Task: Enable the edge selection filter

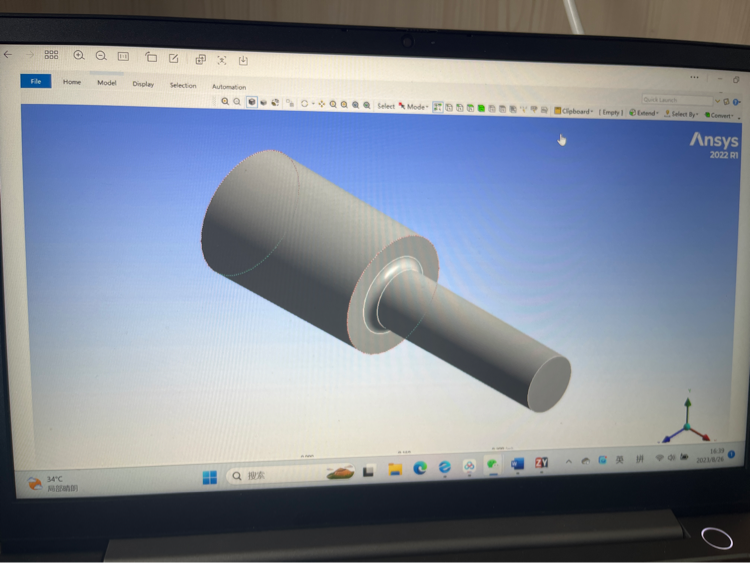Action: tap(460, 108)
